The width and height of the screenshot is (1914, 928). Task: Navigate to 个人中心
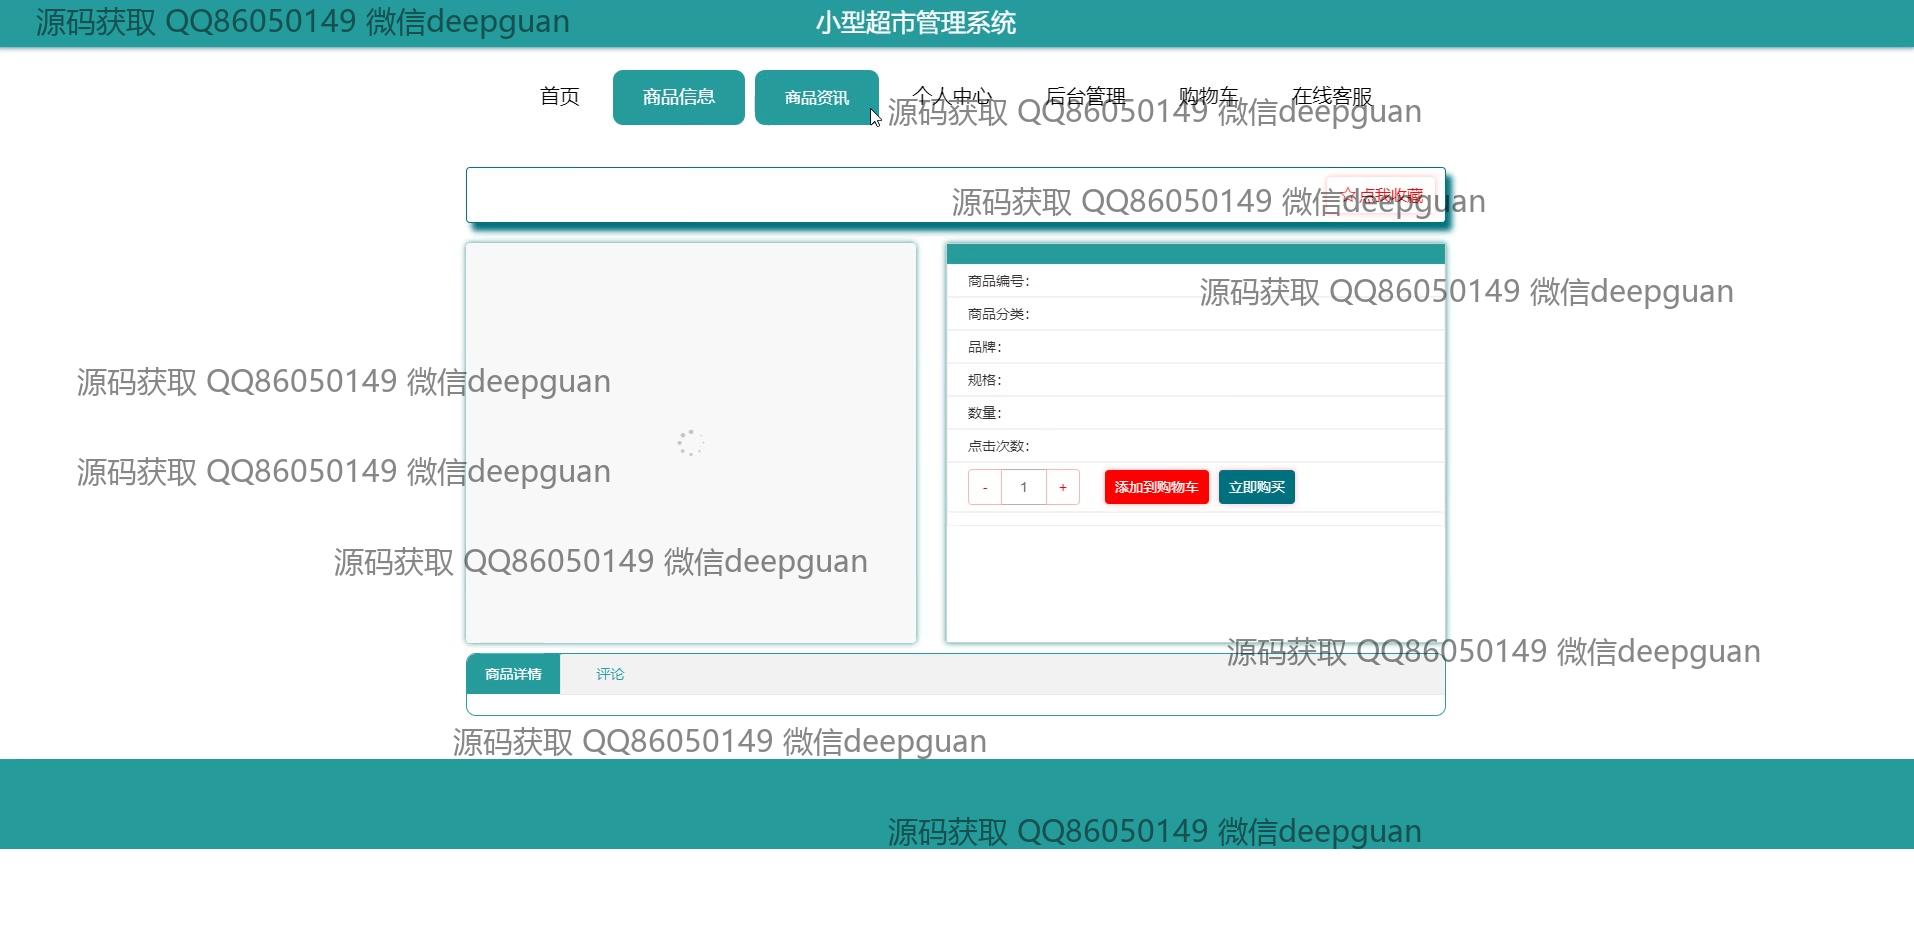[x=952, y=97]
